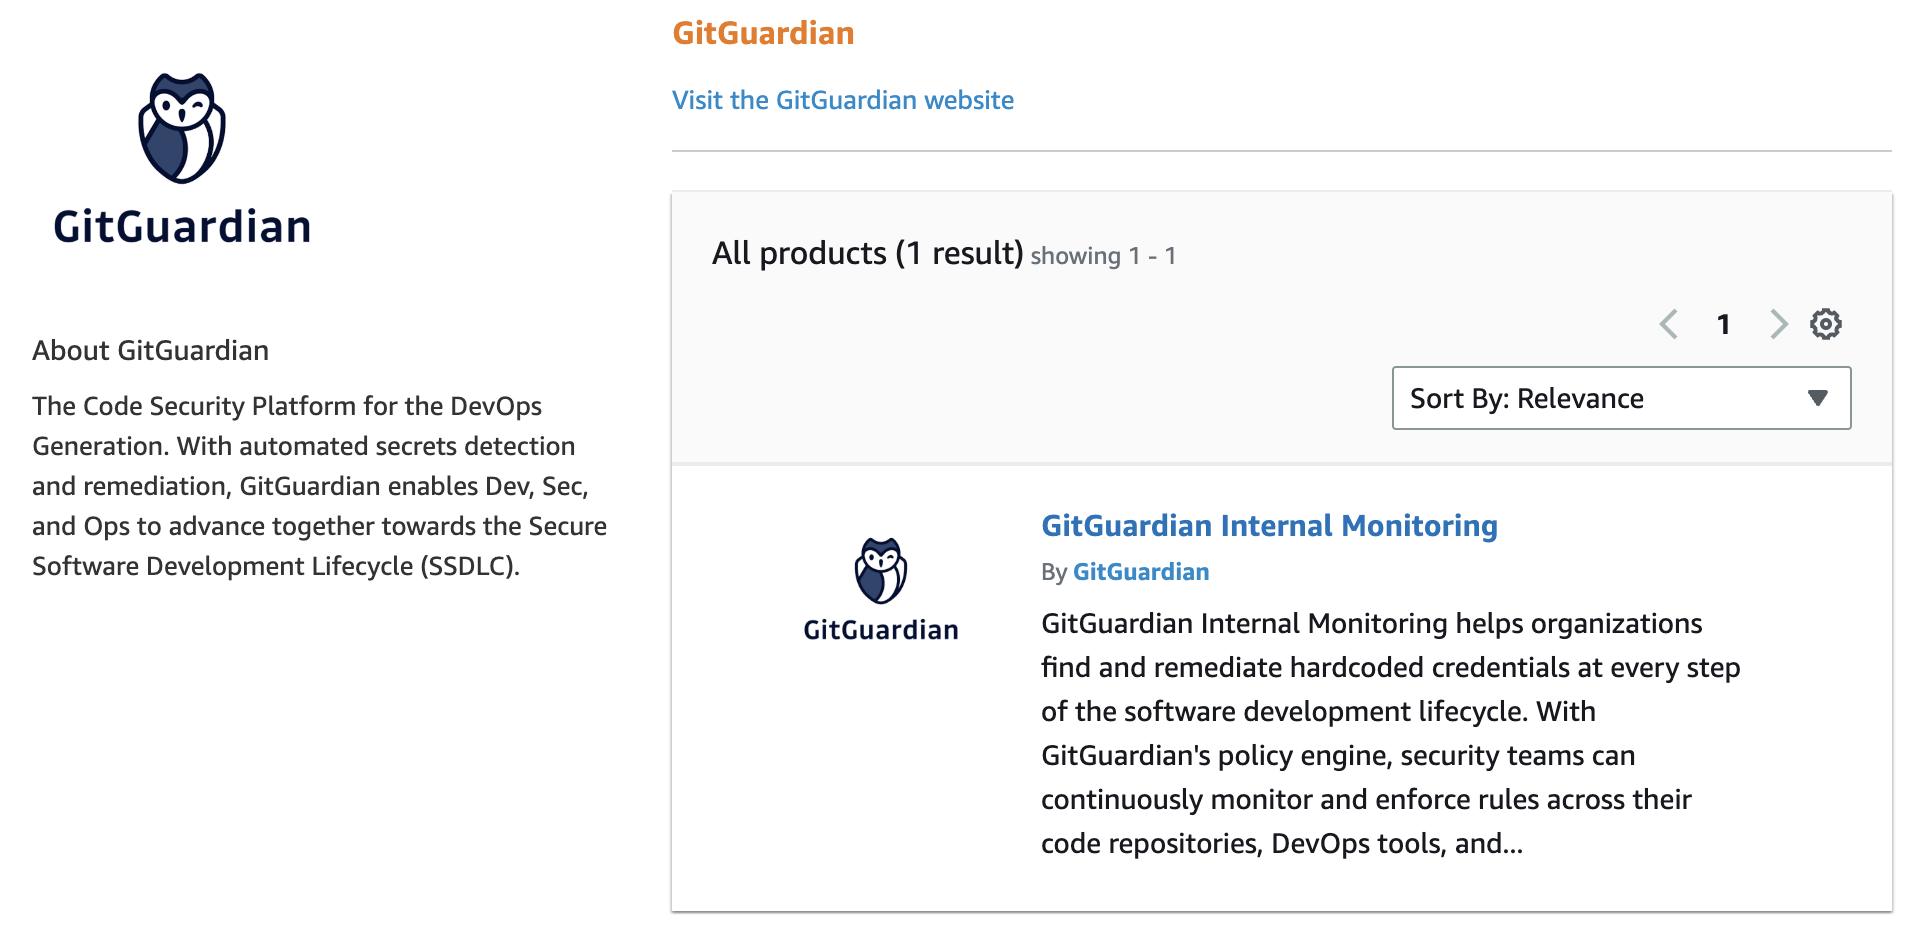This screenshot has height=940, width=1928.
Task: Select the left pagination chevron arrow
Action: 1669,324
